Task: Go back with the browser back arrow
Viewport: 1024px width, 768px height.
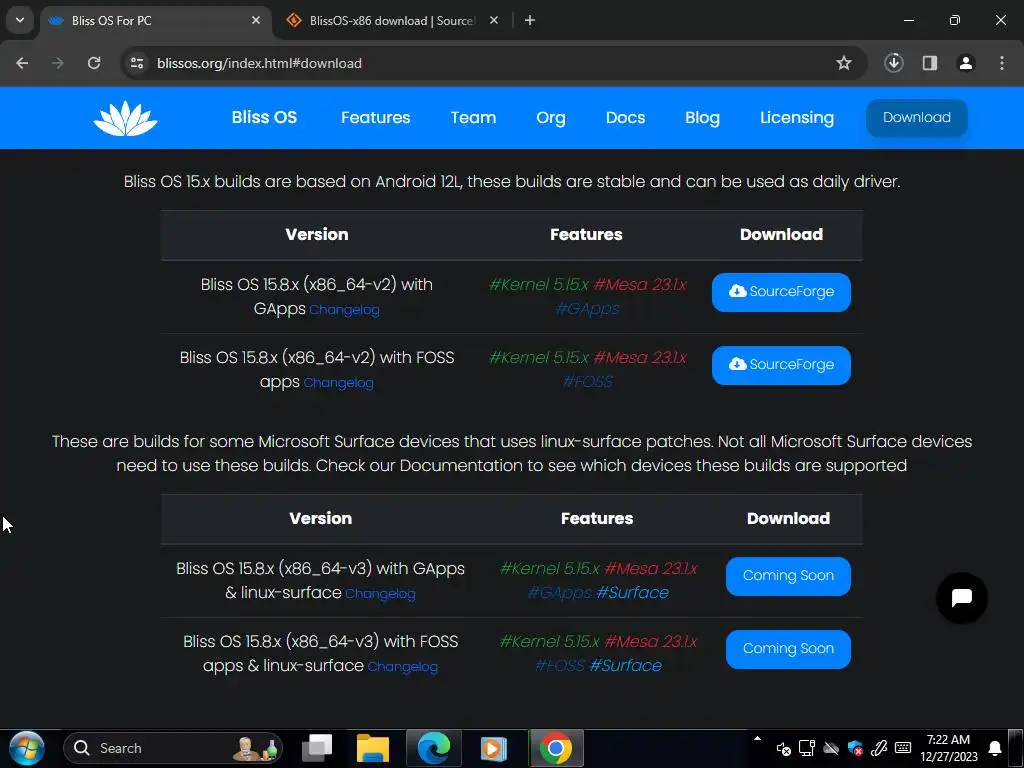Action: [22, 63]
